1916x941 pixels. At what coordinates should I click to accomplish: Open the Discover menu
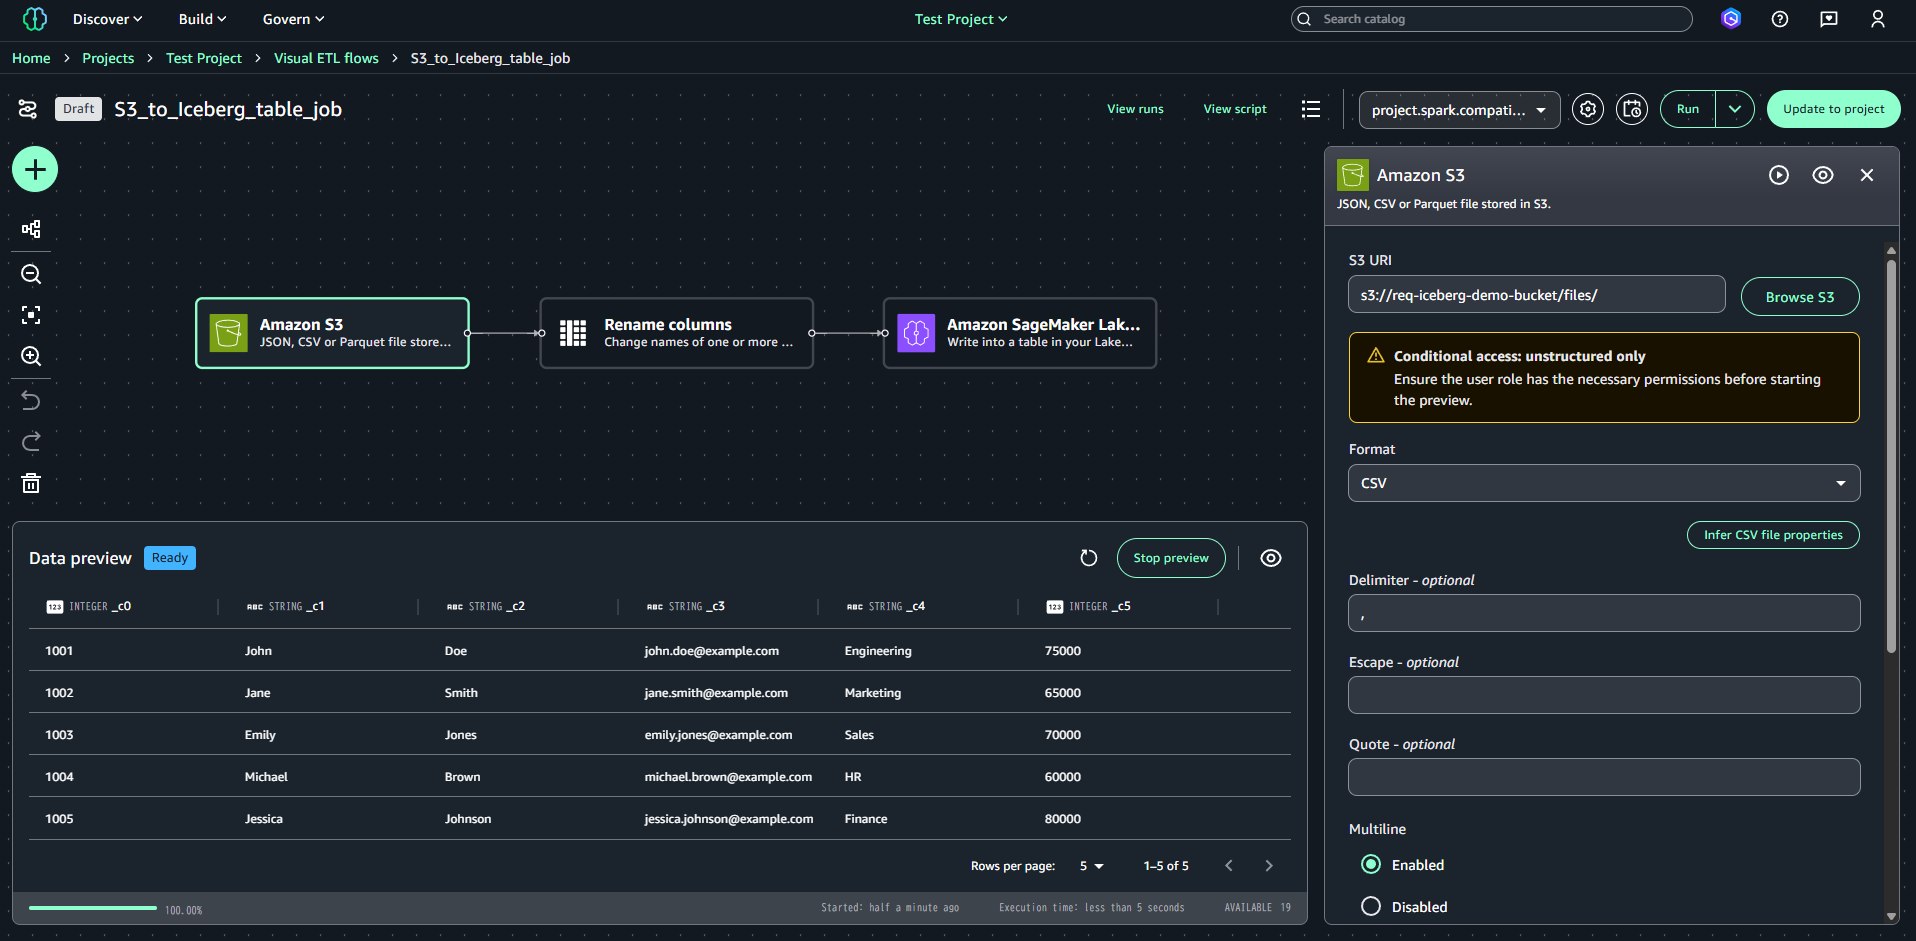107,19
